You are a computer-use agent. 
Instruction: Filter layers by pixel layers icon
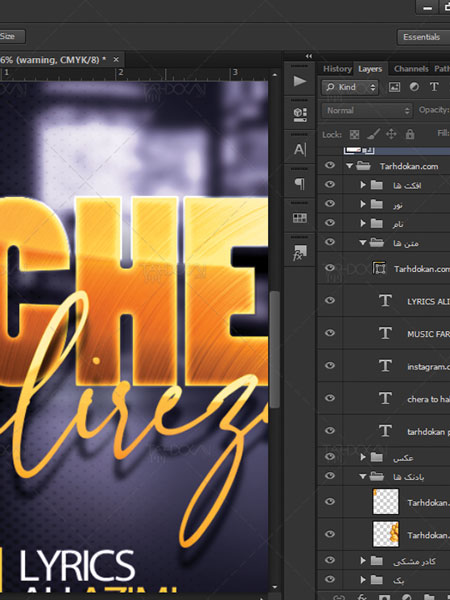click(394, 87)
